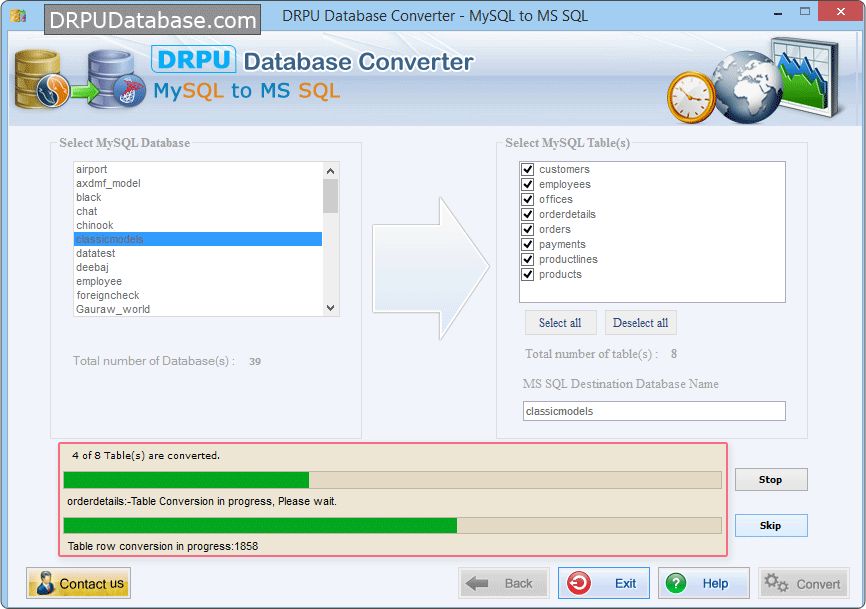
Task: Skip the current table conversion
Action: point(771,525)
